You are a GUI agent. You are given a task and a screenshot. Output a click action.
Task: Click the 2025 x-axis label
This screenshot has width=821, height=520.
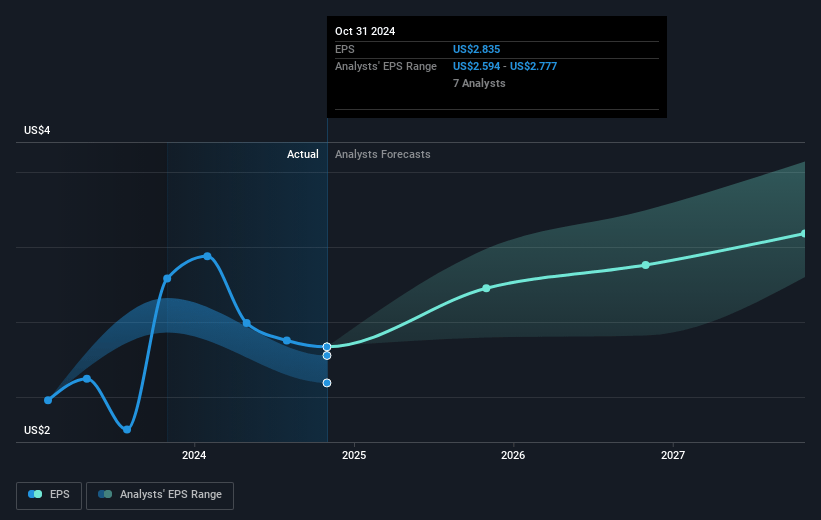pos(354,455)
